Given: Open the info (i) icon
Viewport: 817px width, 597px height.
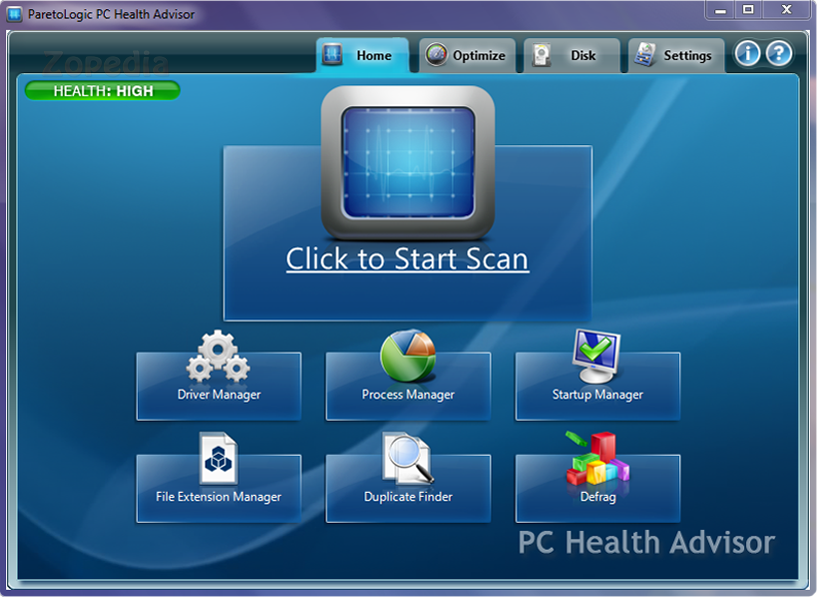Looking at the screenshot, I should 748,54.
